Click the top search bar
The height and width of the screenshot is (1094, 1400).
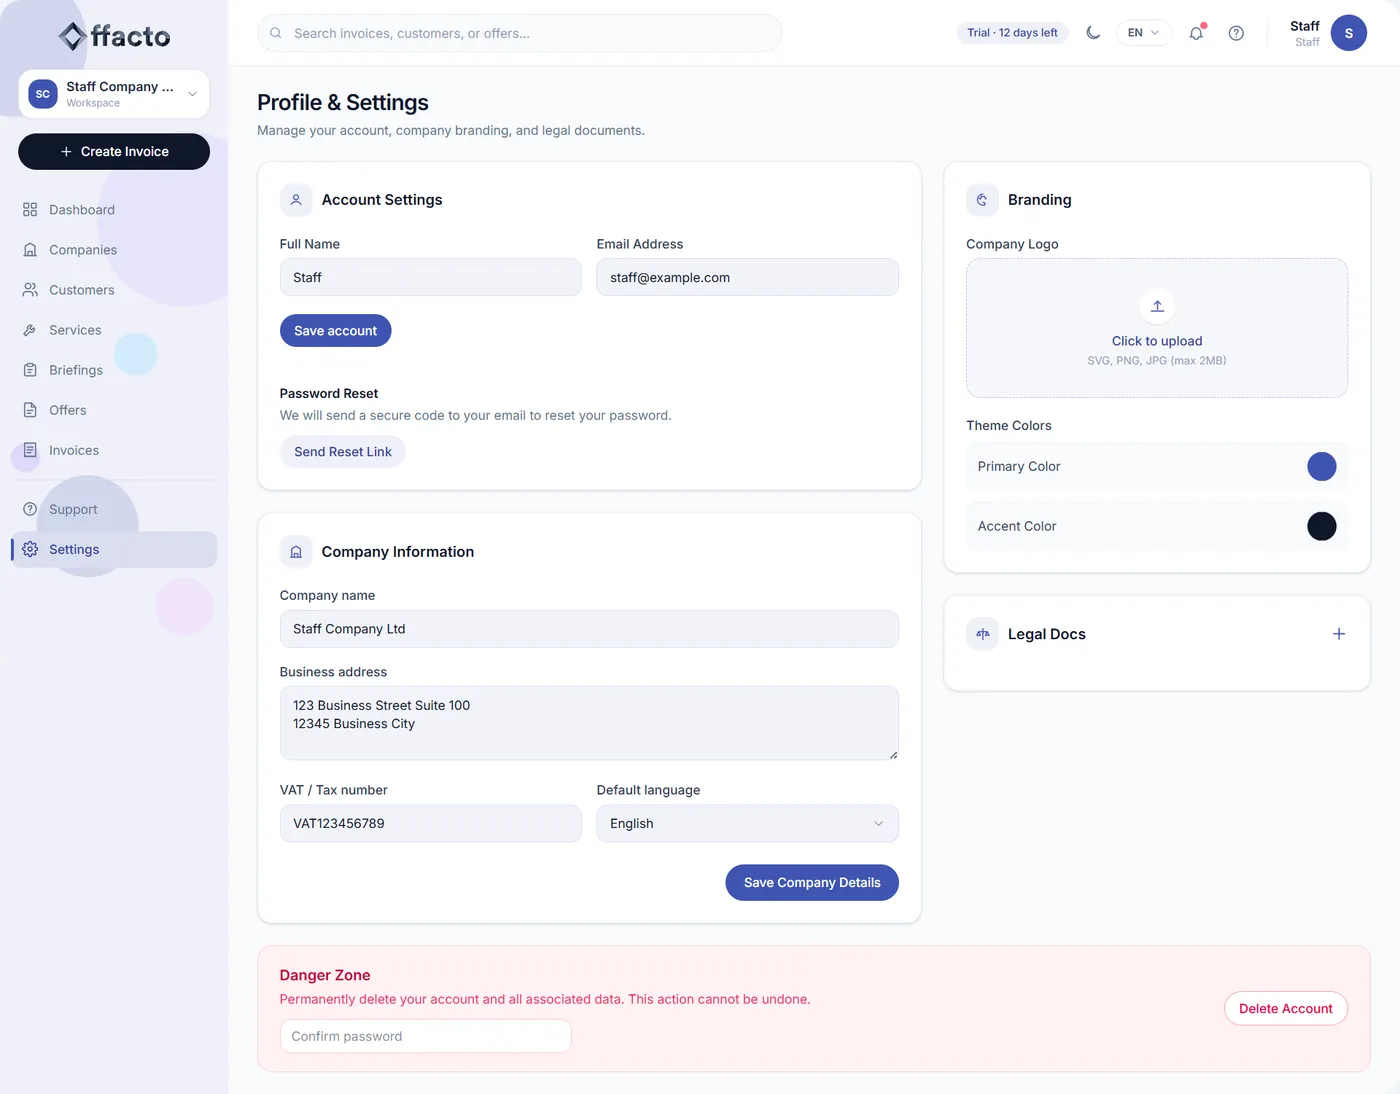pos(520,33)
